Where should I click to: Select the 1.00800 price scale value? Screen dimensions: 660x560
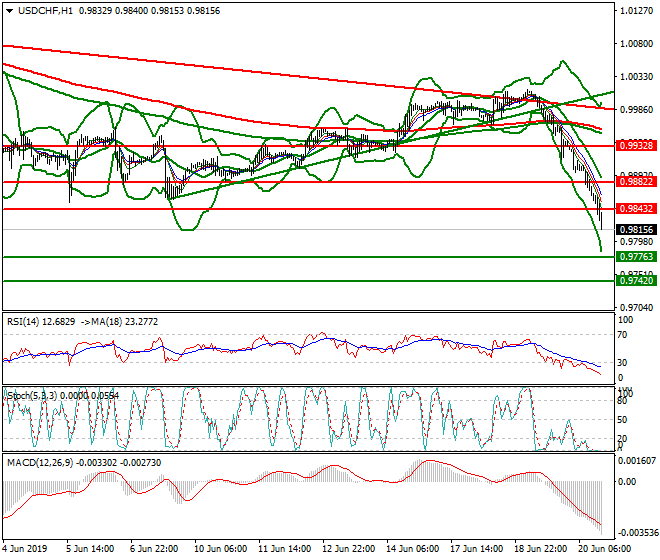637,44
